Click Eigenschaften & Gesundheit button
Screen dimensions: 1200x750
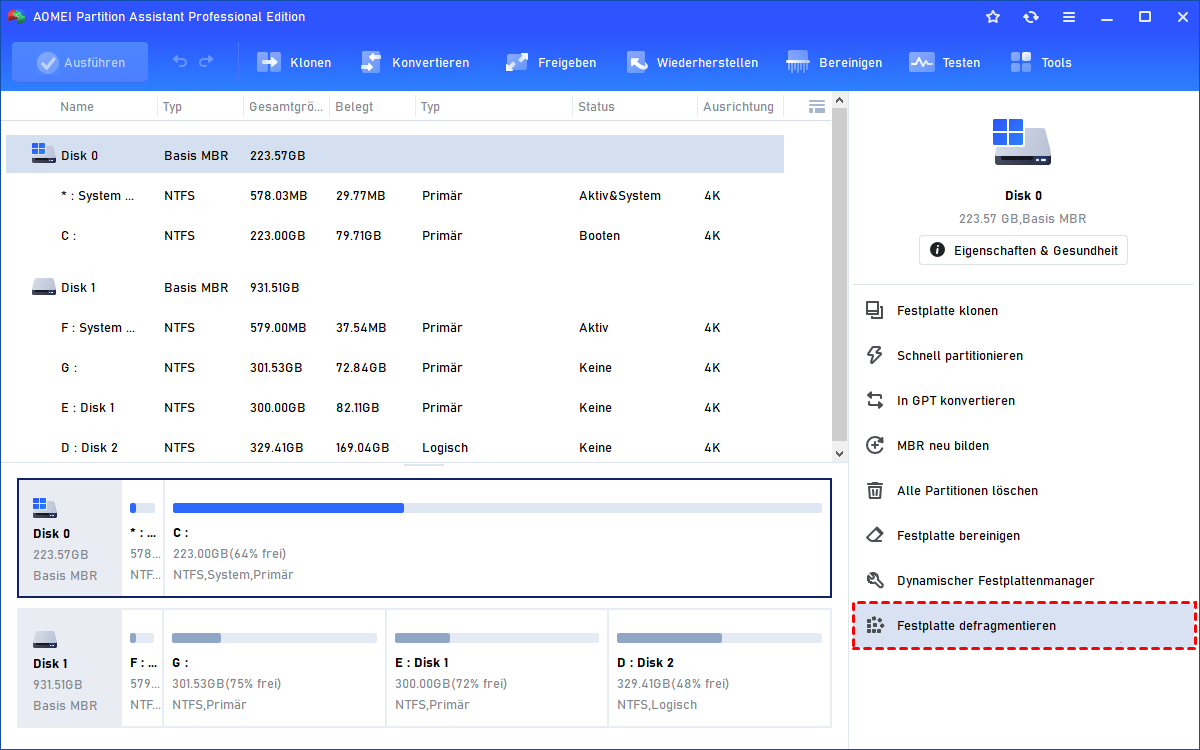pyautogui.click(x=1023, y=250)
